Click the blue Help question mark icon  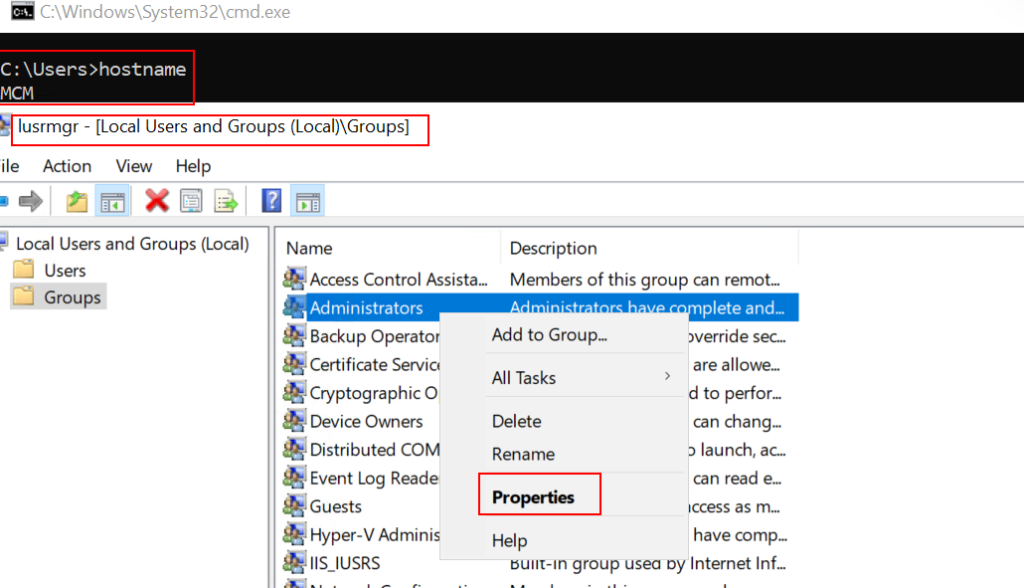point(271,201)
